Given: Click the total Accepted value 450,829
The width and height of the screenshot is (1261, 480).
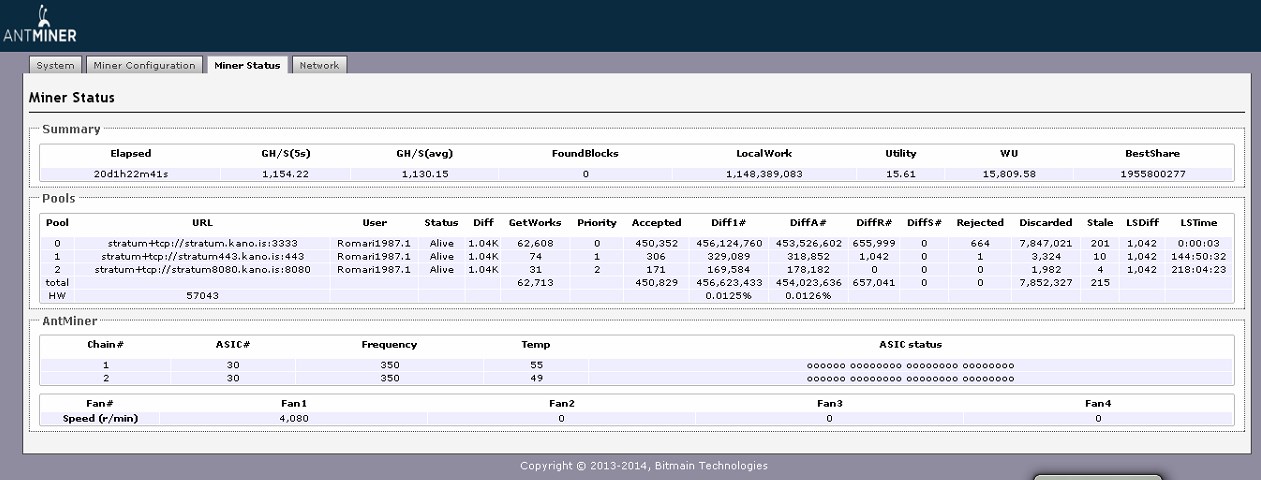Looking at the screenshot, I should [657, 283].
